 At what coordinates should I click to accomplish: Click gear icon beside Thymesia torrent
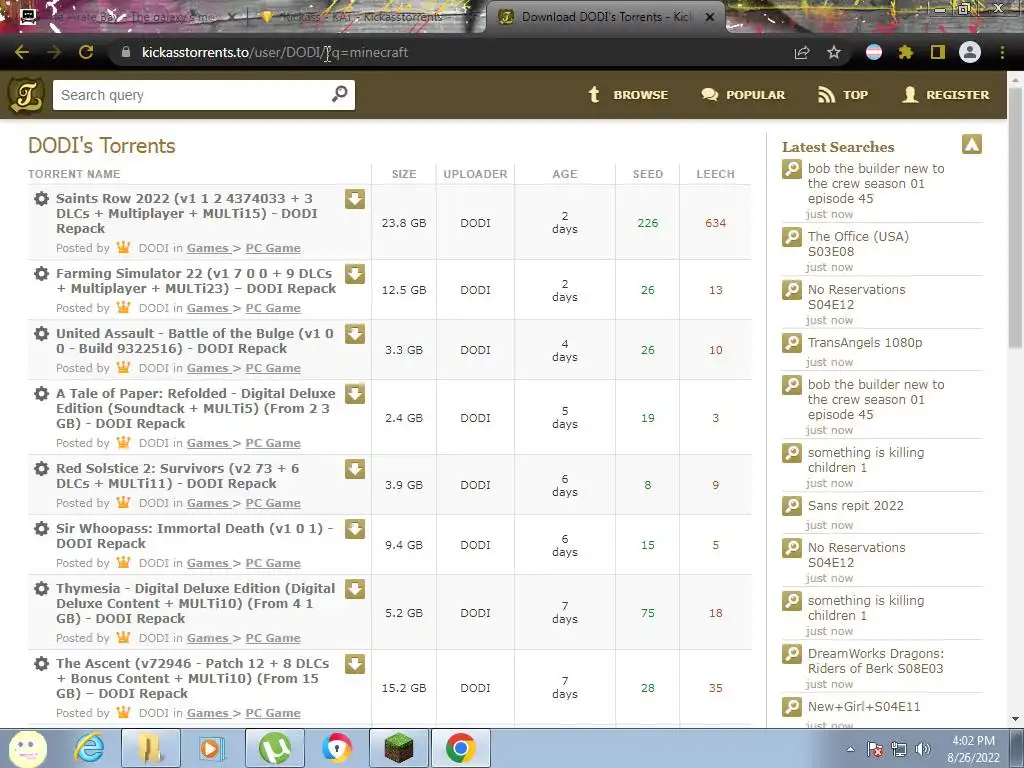pyautogui.click(x=41, y=589)
